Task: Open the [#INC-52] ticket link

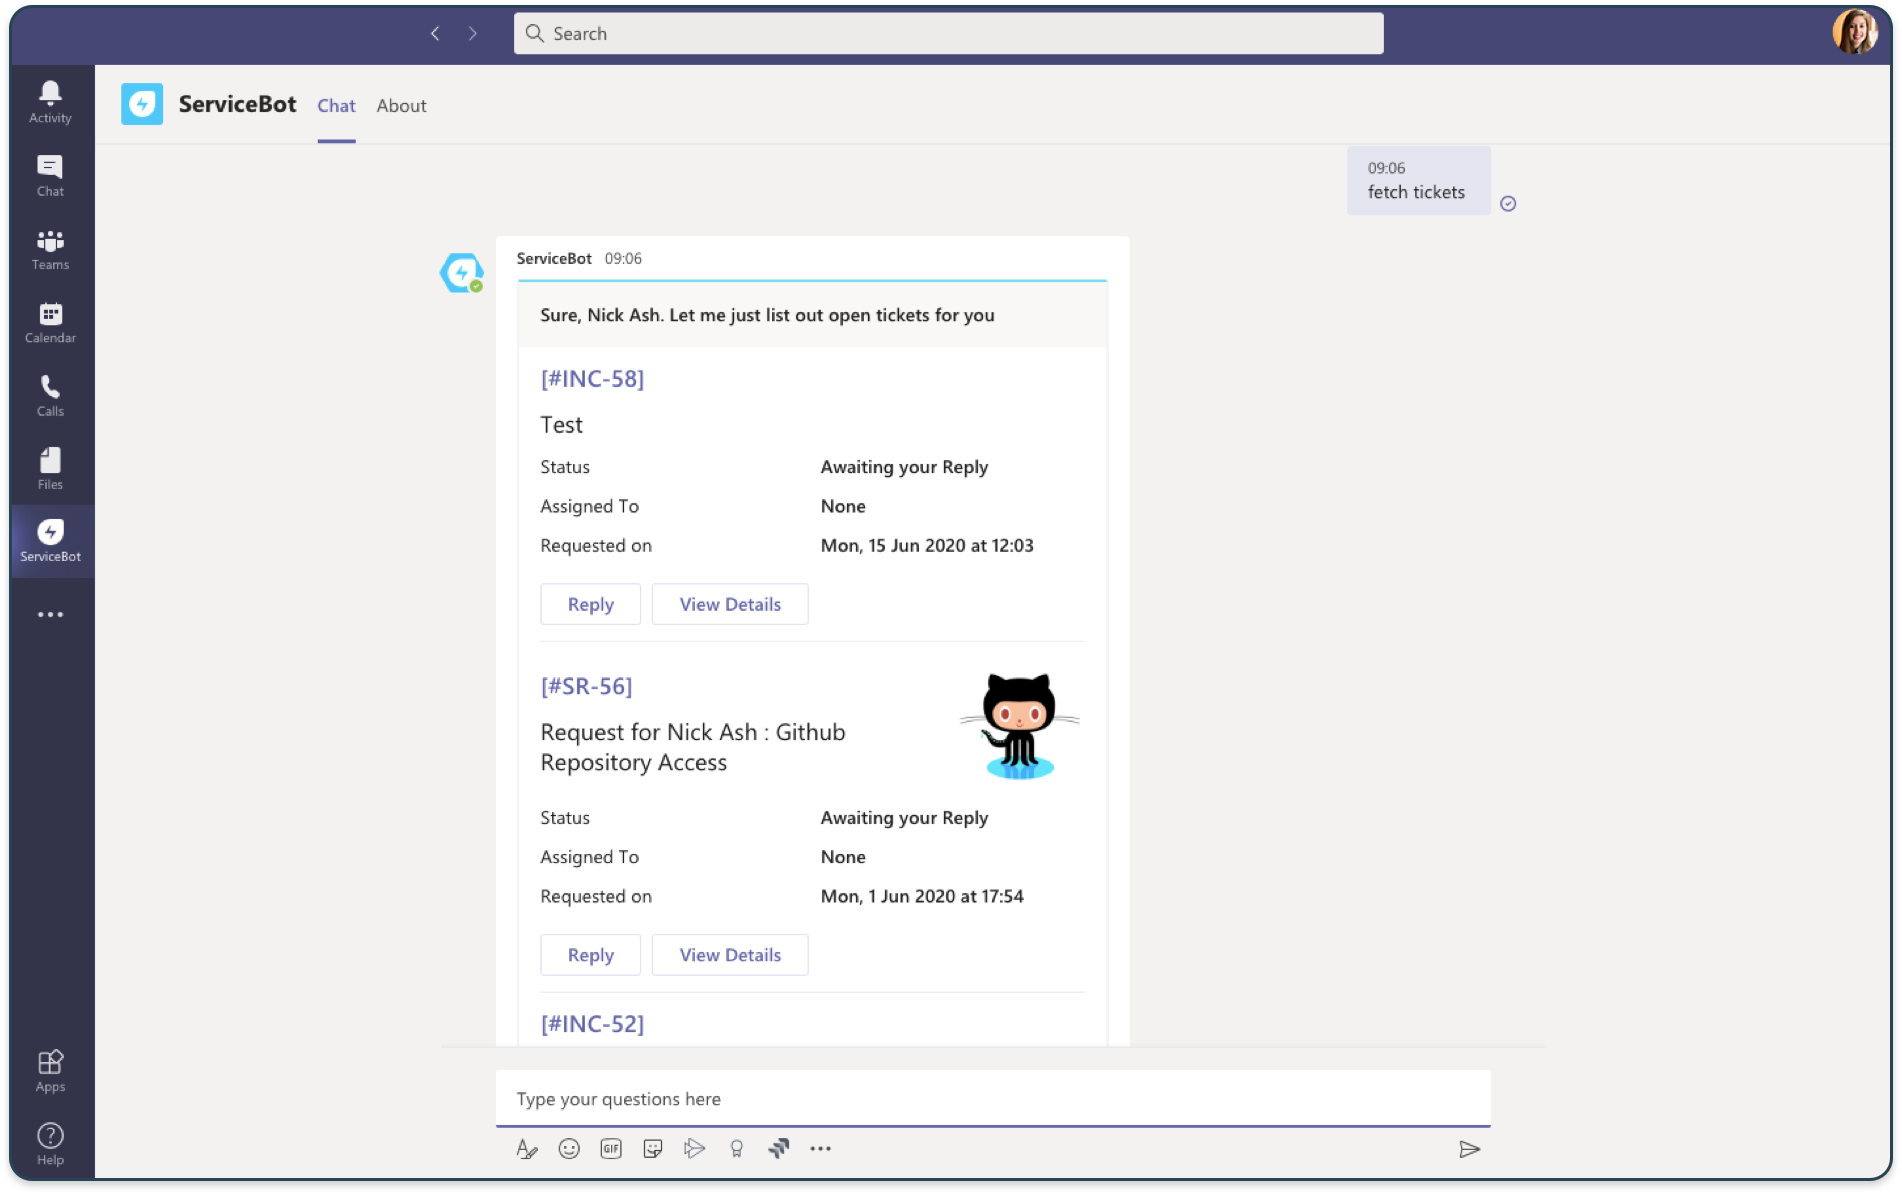Action: [x=592, y=1024]
